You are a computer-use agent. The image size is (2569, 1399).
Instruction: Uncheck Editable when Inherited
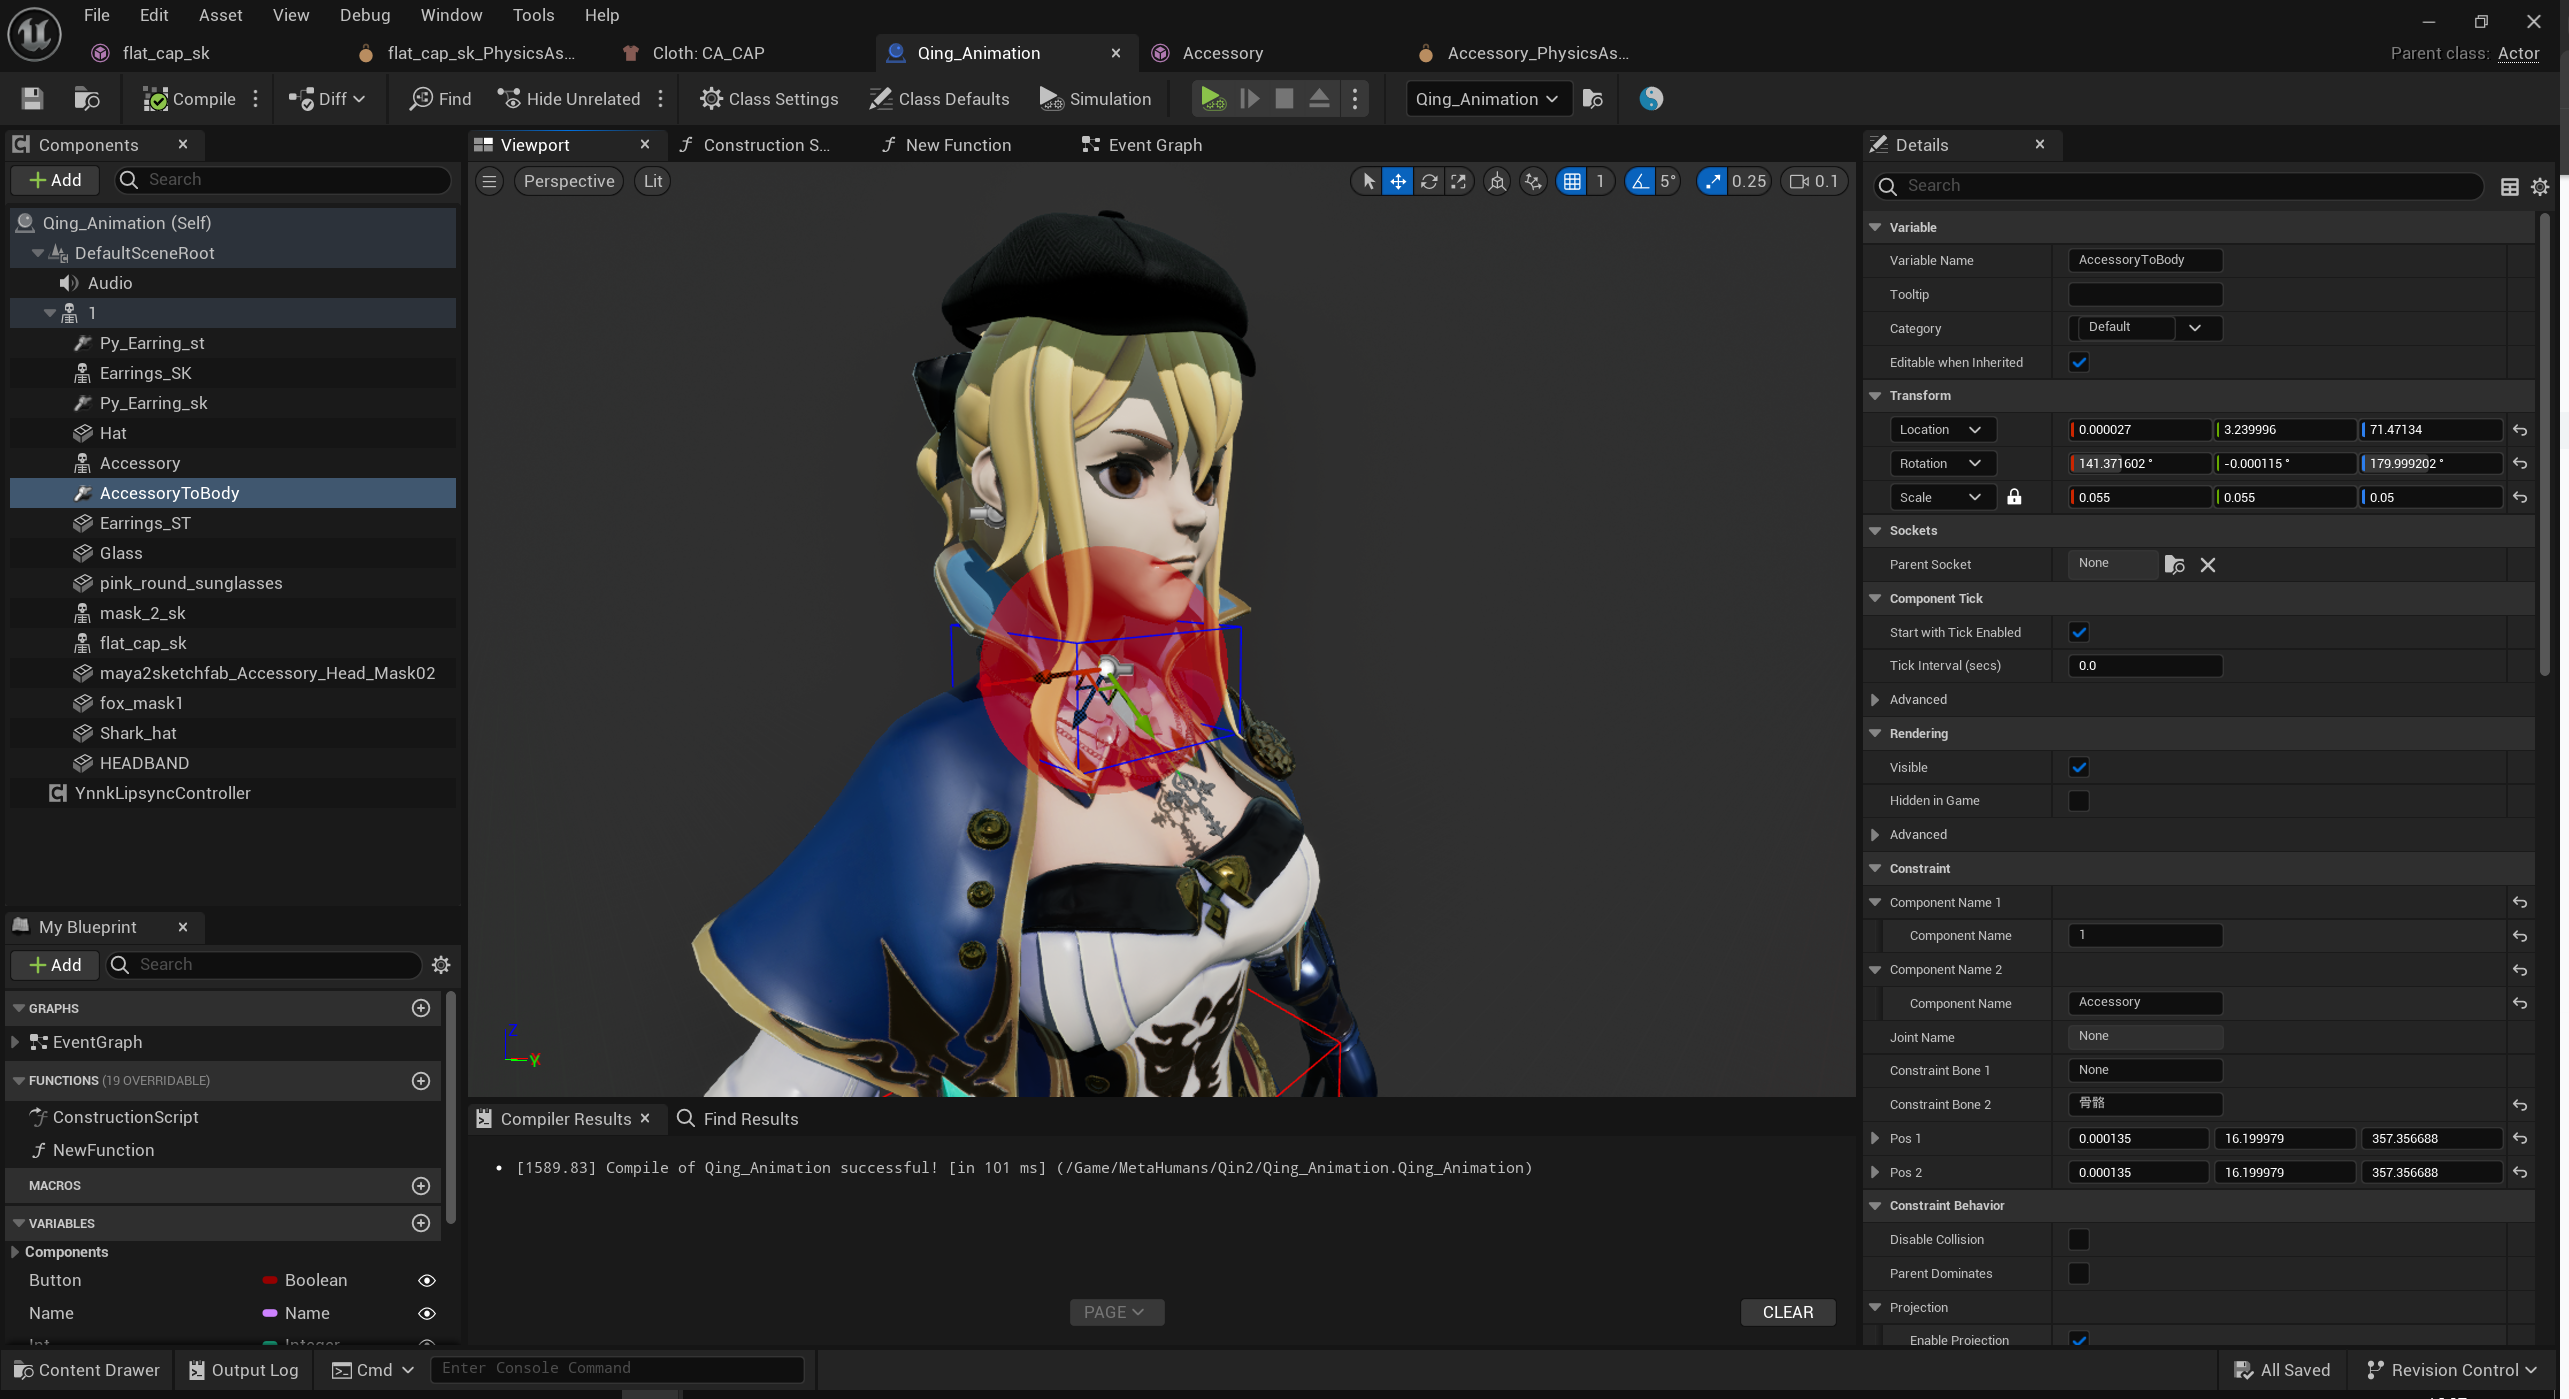(x=2079, y=362)
